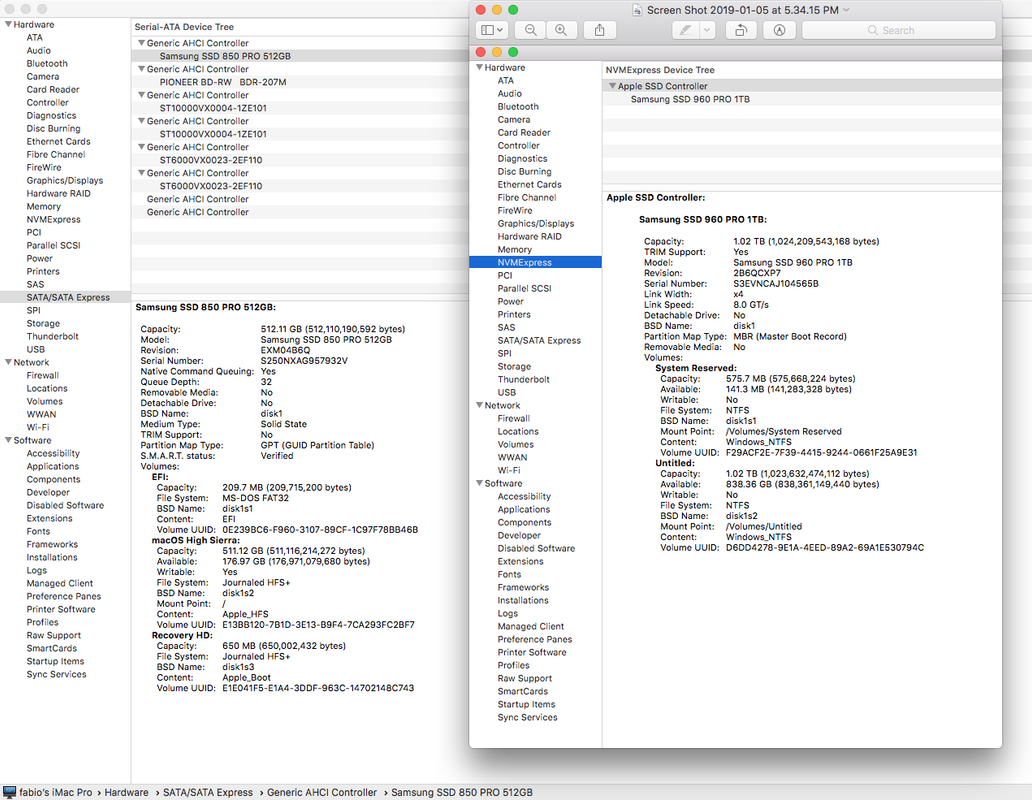
Task: Collapse the Network section in front window
Action: [480, 405]
